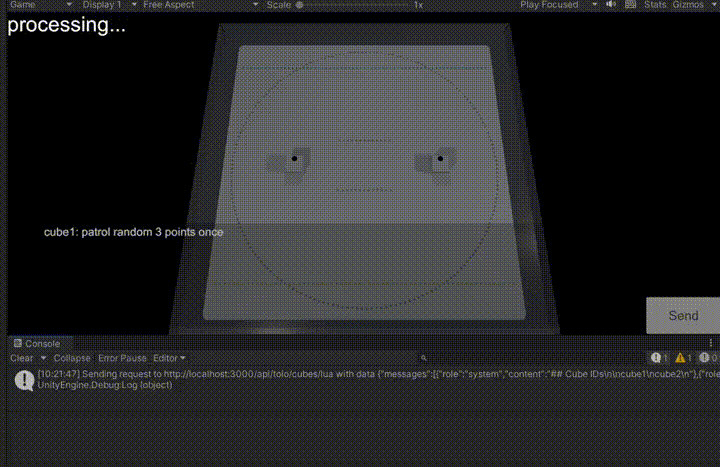Toggle the keyboard shortcuts icon in Game toolbar
Screen dimensions: 720x467
630,5
